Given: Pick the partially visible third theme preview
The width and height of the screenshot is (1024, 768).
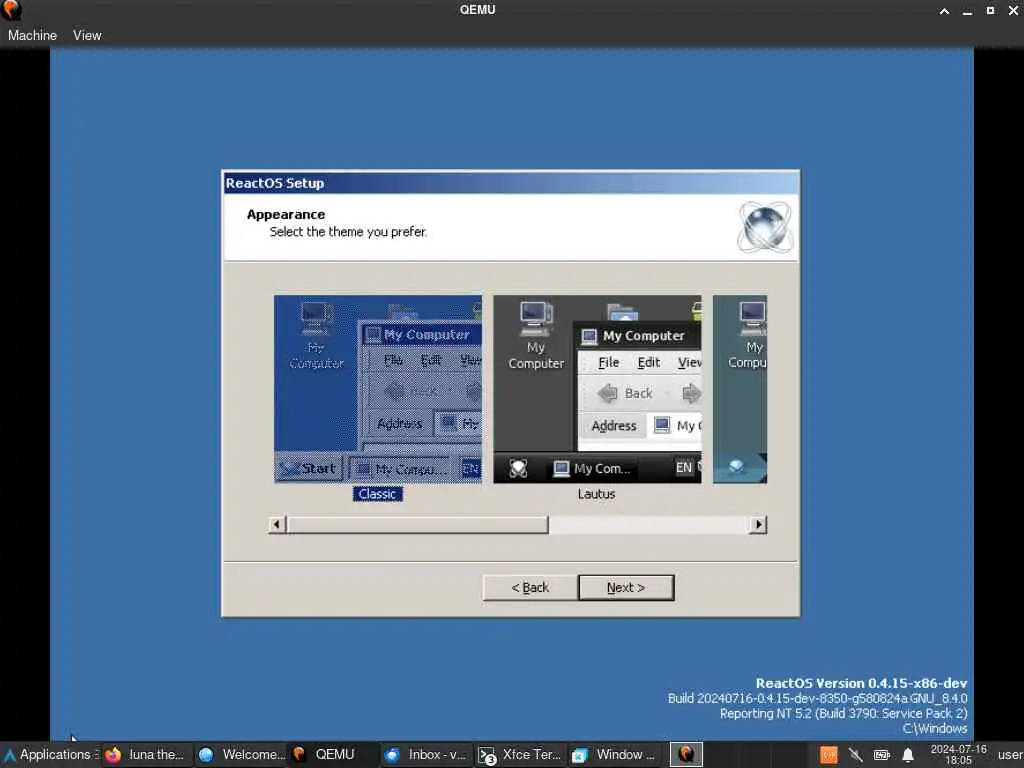Looking at the screenshot, I should [740, 389].
